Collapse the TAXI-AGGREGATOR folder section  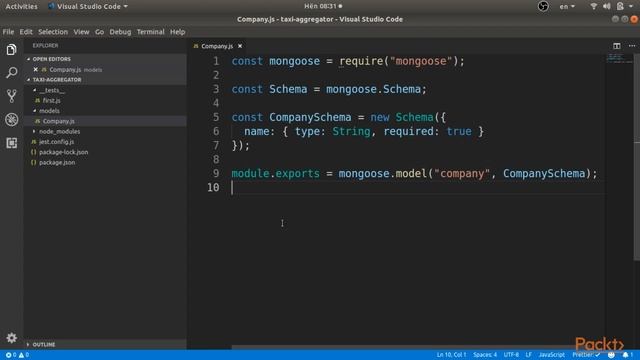click(57, 80)
